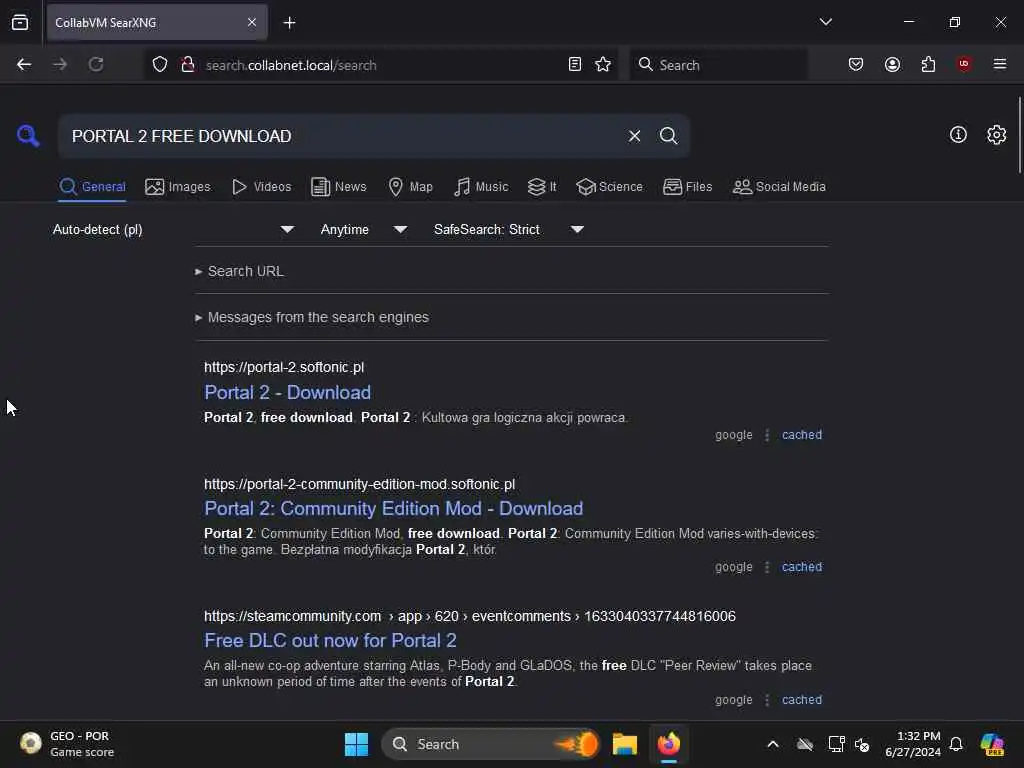Viewport: 1024px width, 768px height.
Task: Open the Portal 2 - Download result
Action: tap(287, 392)
